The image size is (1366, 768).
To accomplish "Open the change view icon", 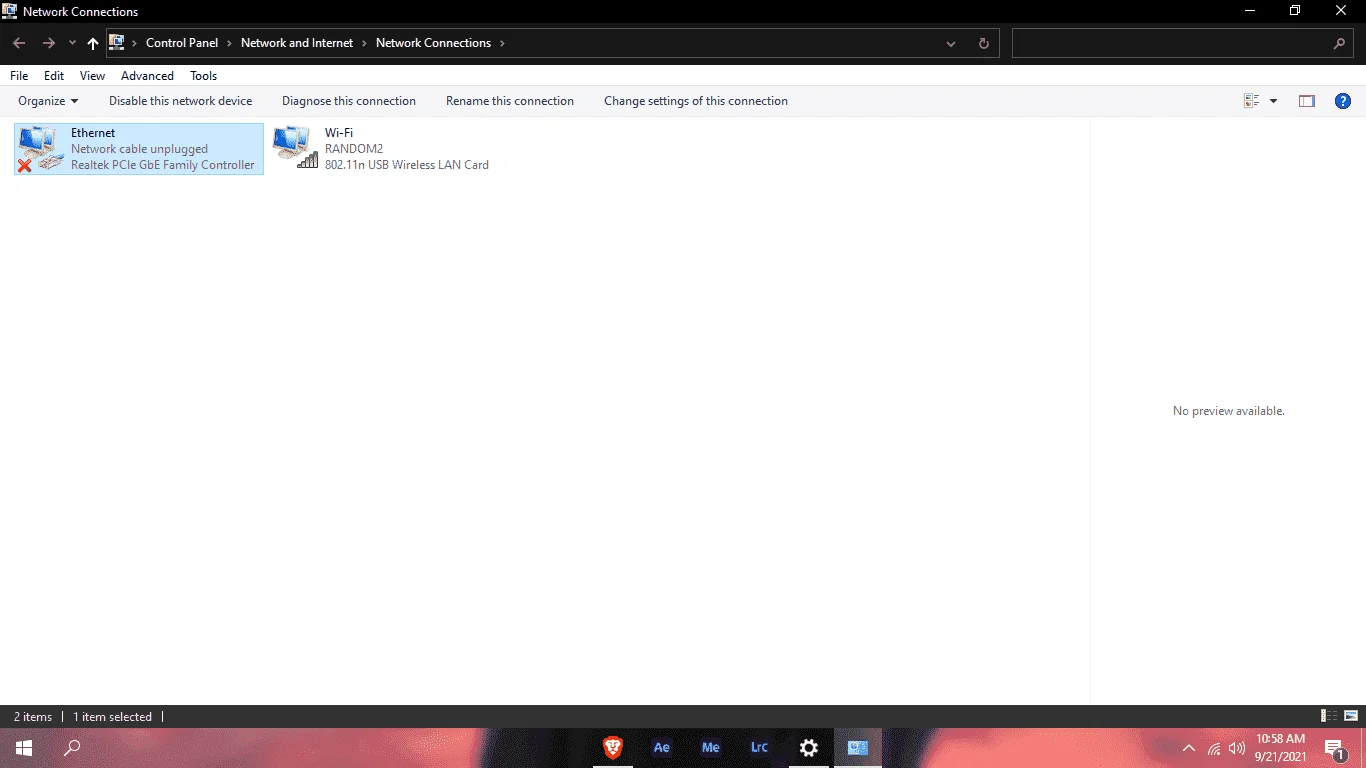I will [x=1251, y=101].
